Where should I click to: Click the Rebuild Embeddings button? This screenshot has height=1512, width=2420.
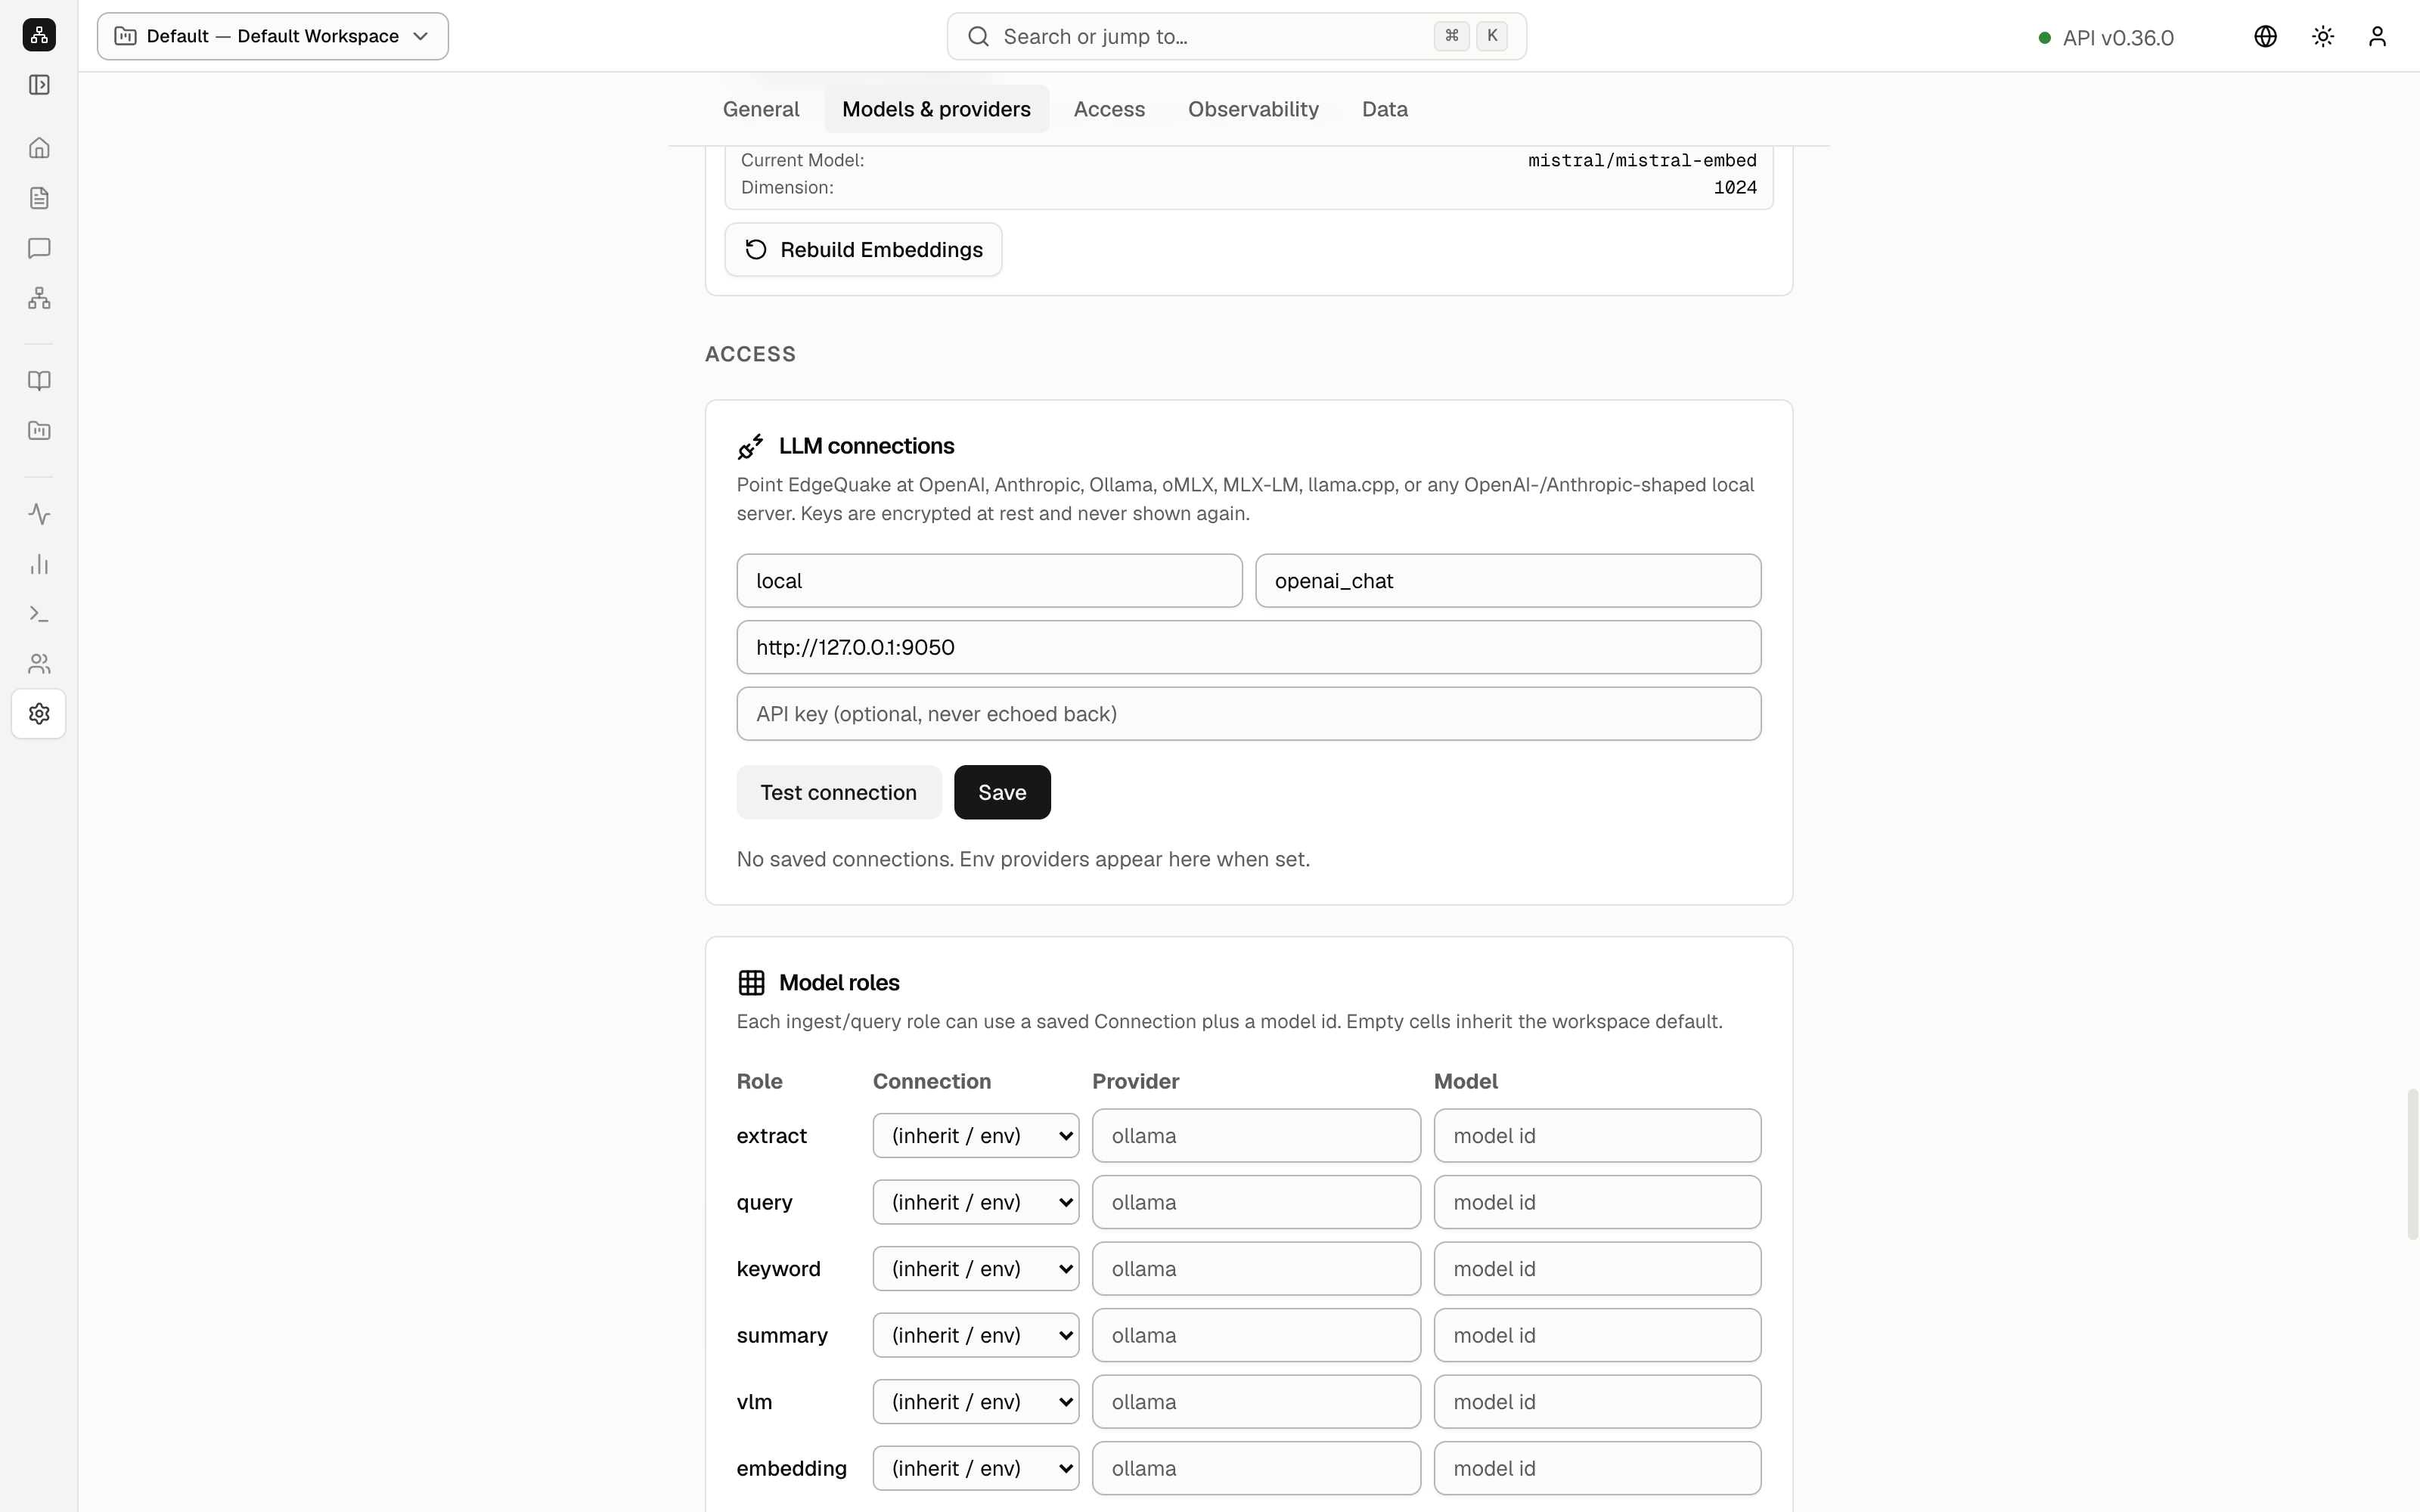pyautogui.click(x=863, y=250)
